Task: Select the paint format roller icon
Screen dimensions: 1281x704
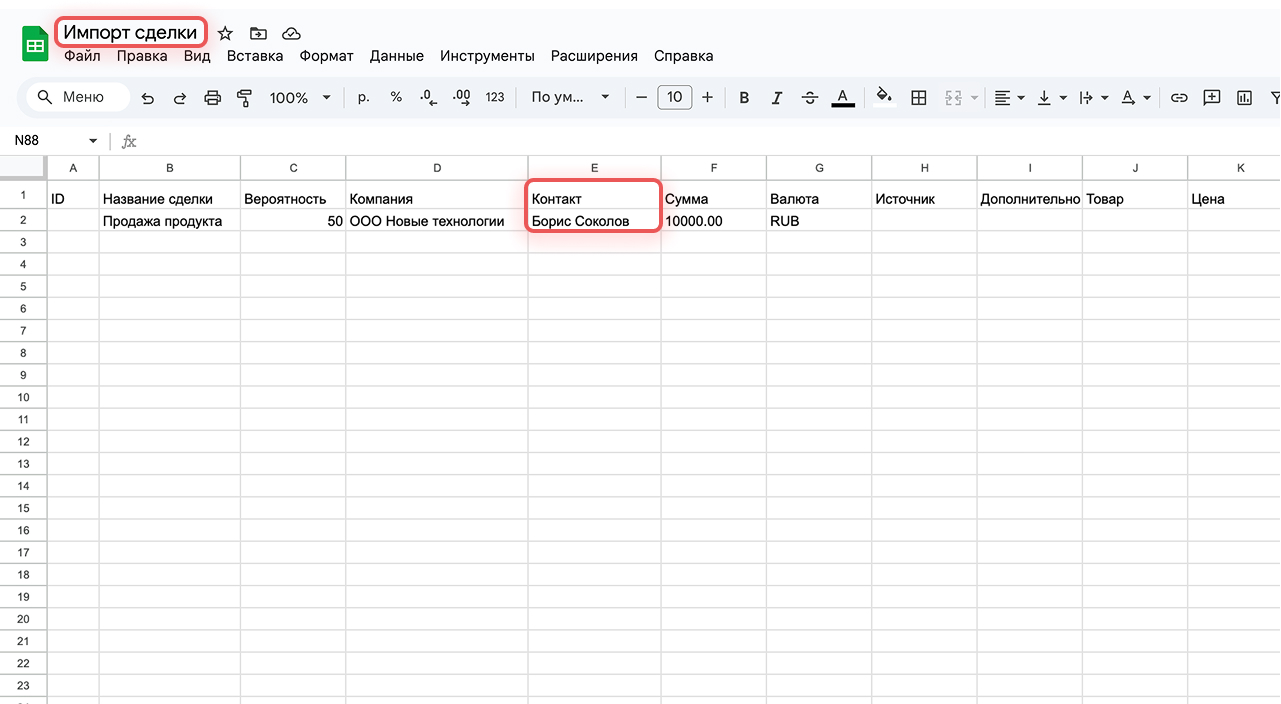Action: point(244,97)
